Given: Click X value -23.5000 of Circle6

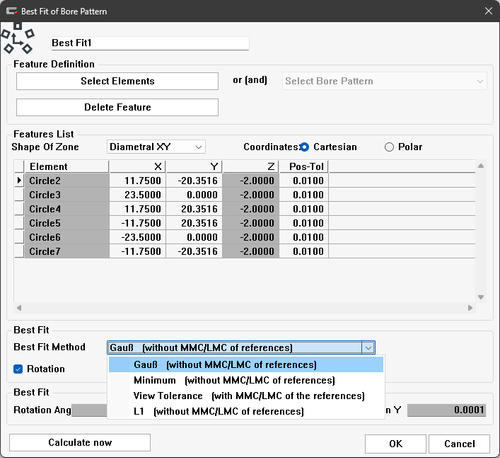Looking at the screenshot, I should pos(137,237).
